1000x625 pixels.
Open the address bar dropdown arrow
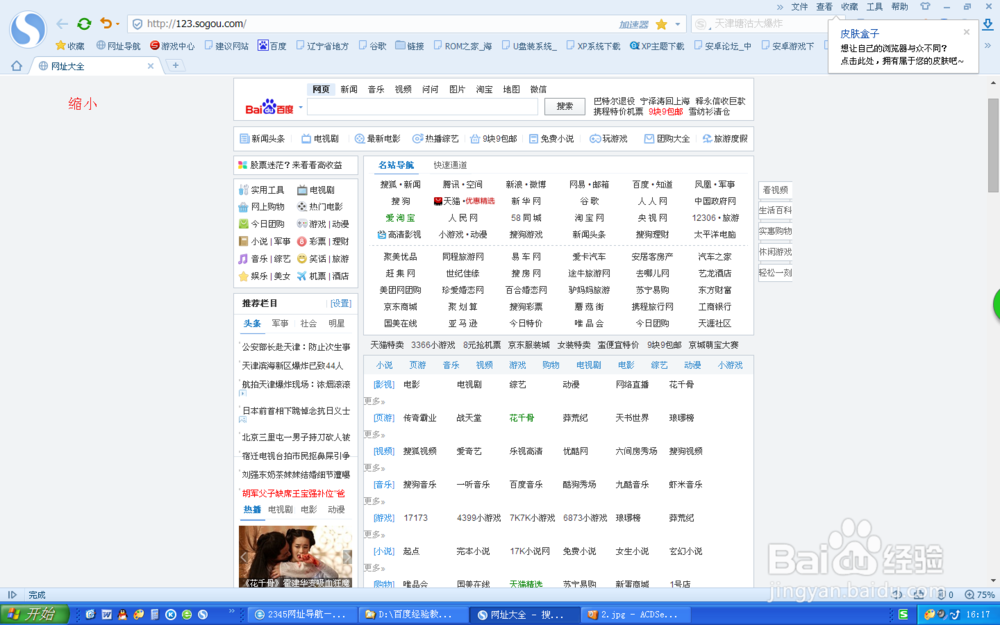click(x=677, y=24)
